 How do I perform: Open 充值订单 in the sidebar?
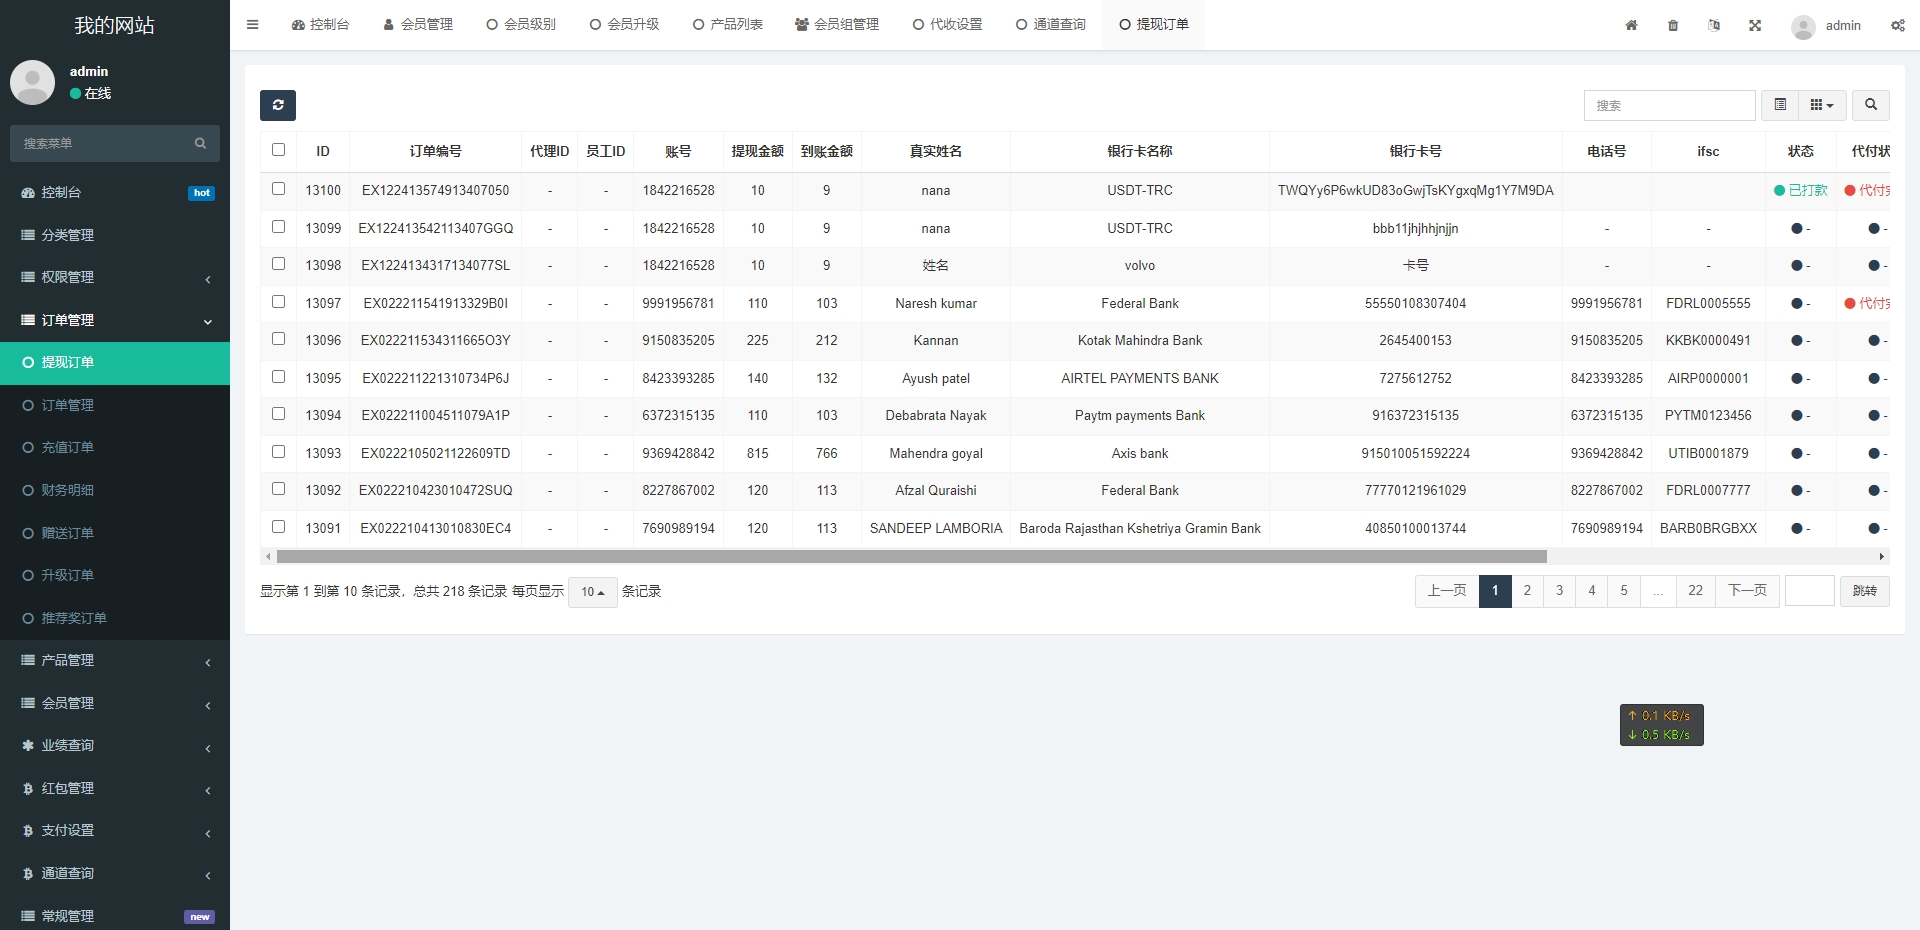[68, 448]
